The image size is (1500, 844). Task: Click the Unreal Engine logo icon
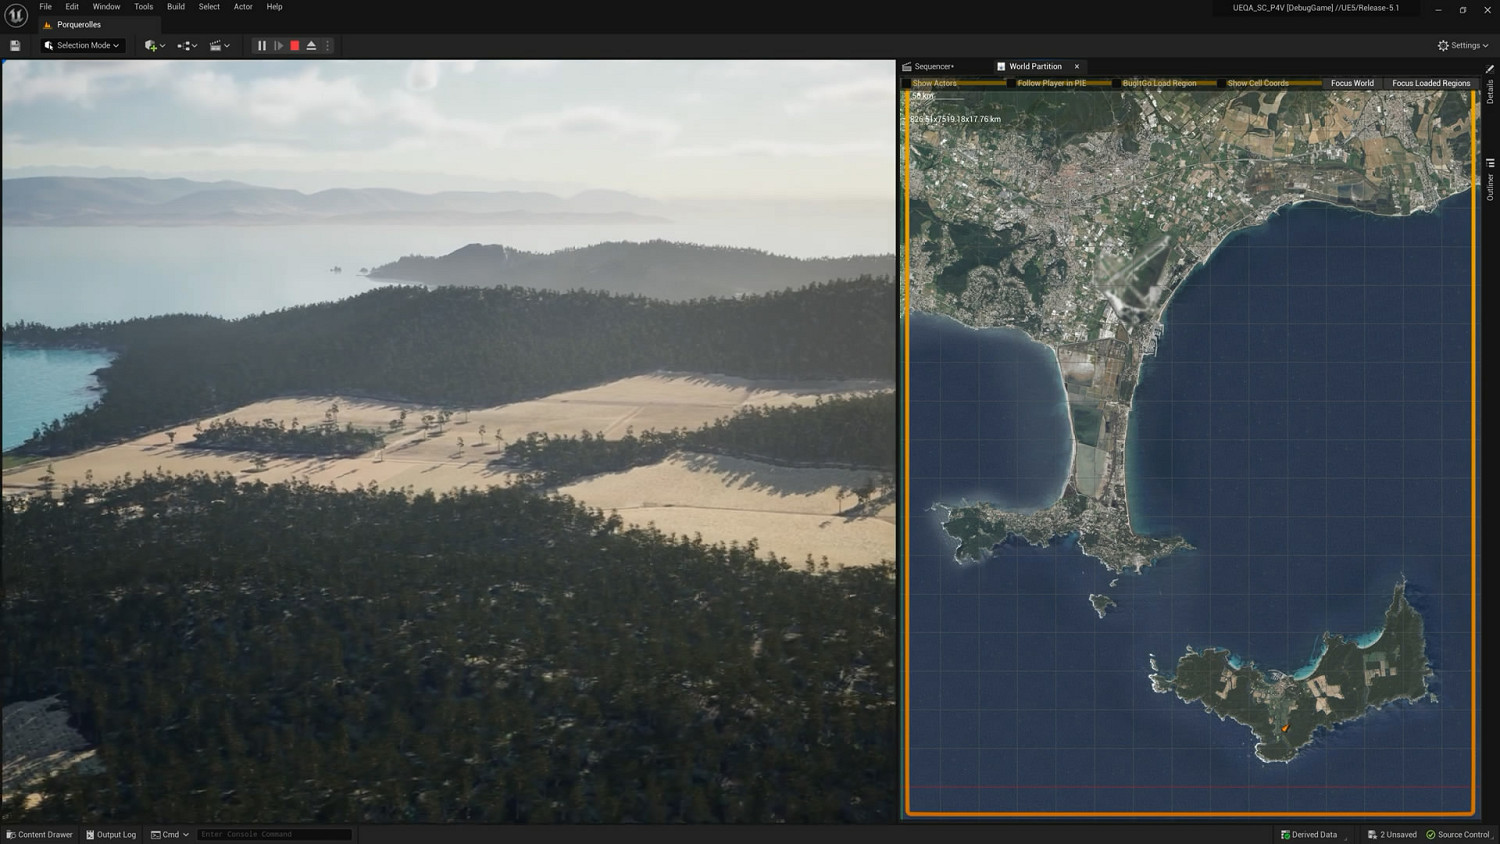pos(16,15)
